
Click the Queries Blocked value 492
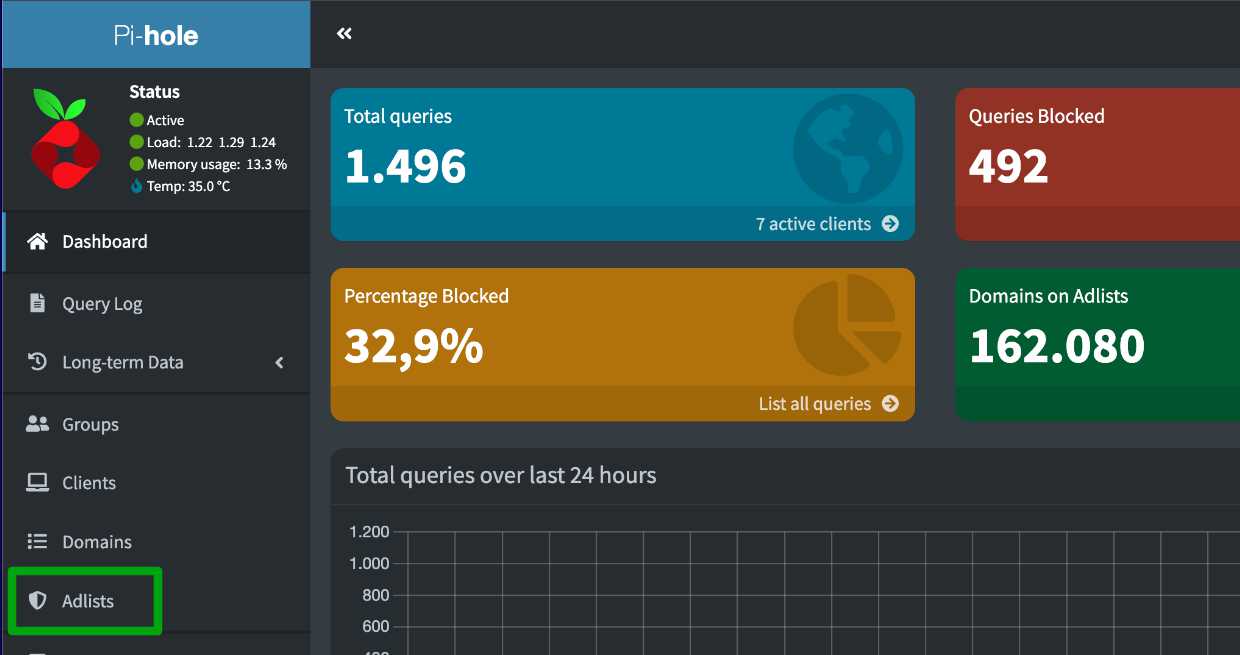click(x=1008, y=166)
